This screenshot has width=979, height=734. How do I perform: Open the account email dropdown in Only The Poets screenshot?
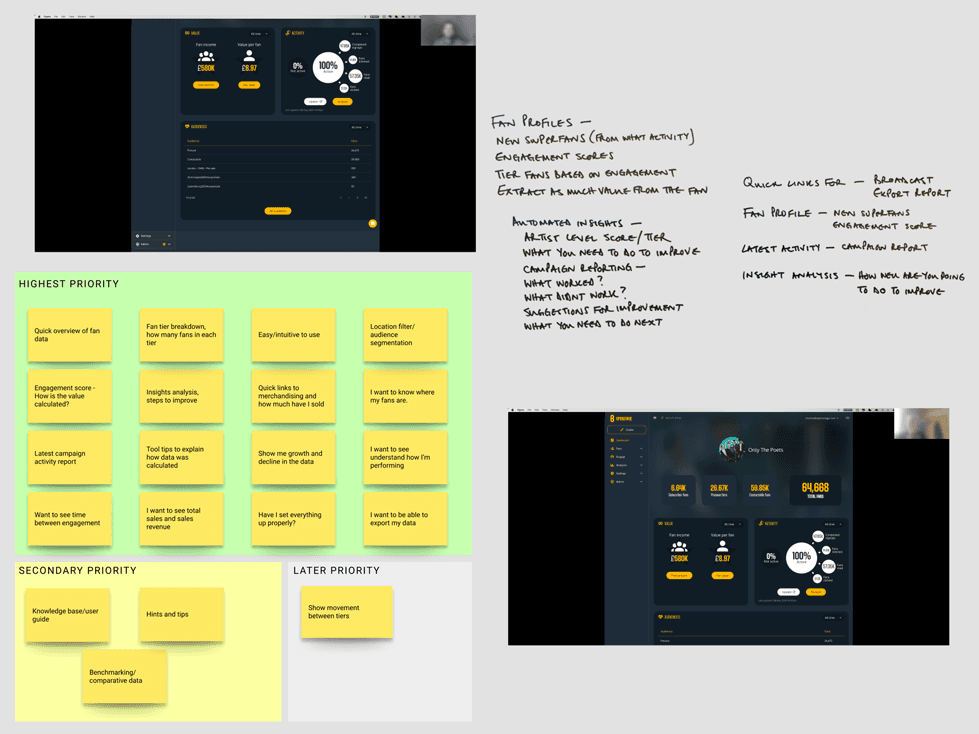coord(822,418)
